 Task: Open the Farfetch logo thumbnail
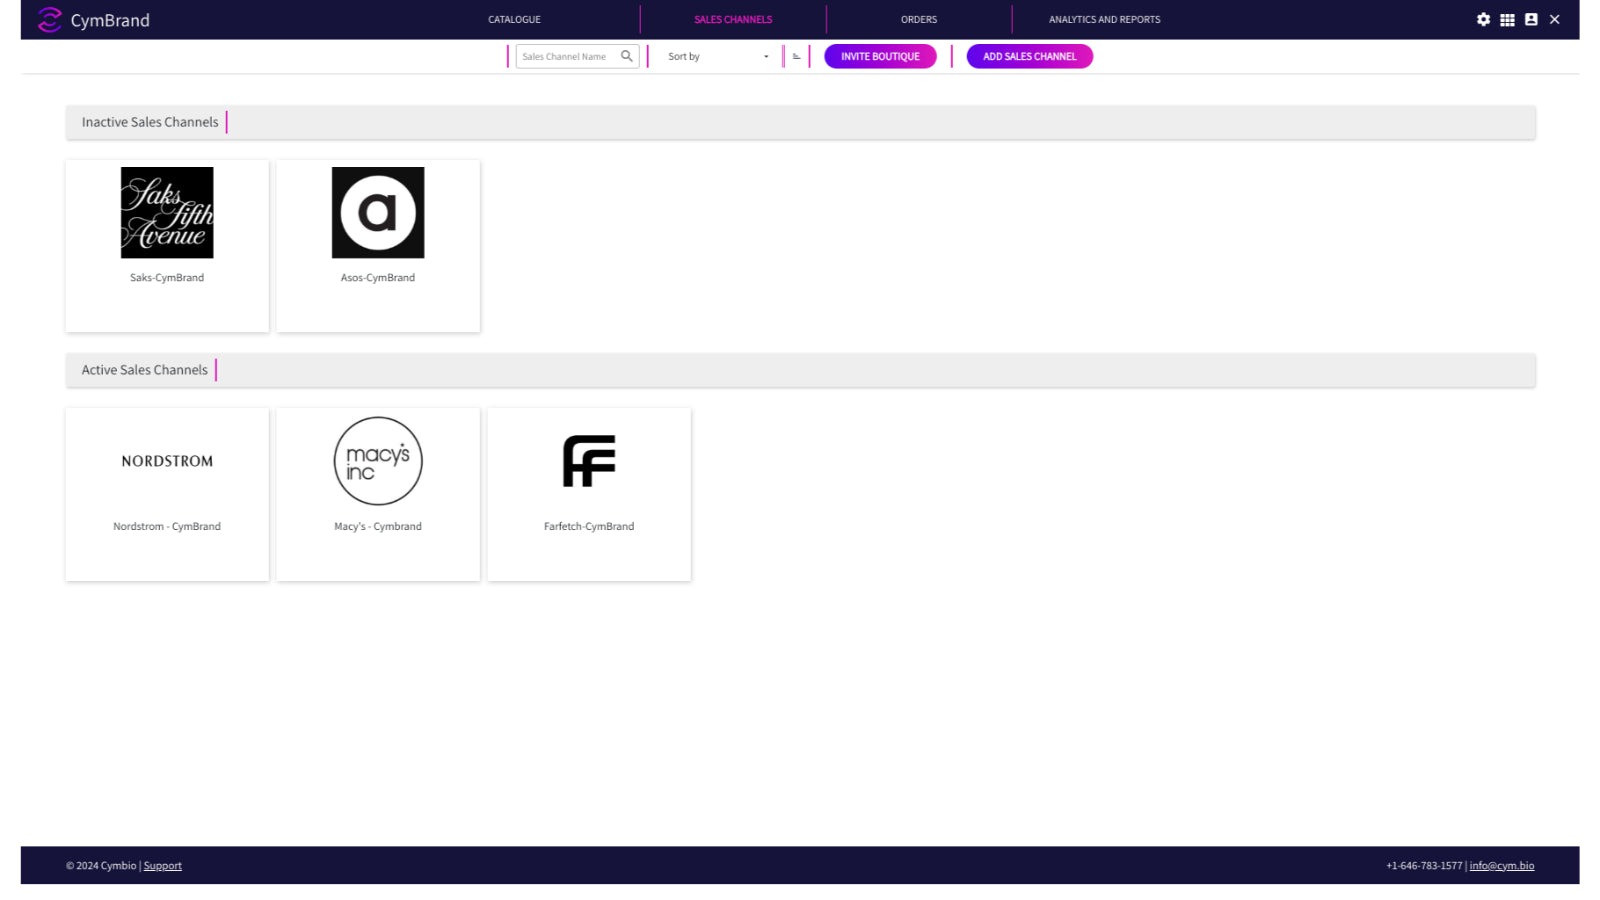(x=589, y=461)
